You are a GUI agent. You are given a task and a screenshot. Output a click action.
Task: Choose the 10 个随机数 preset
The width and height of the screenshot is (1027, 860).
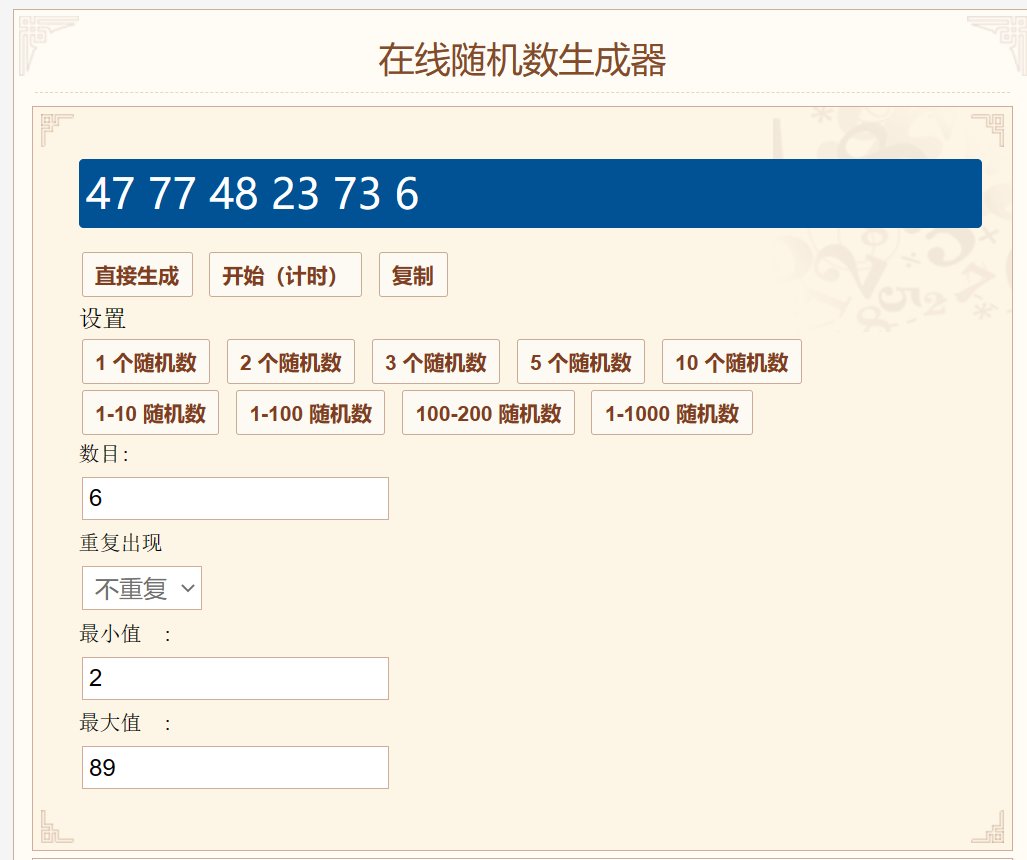732,362
